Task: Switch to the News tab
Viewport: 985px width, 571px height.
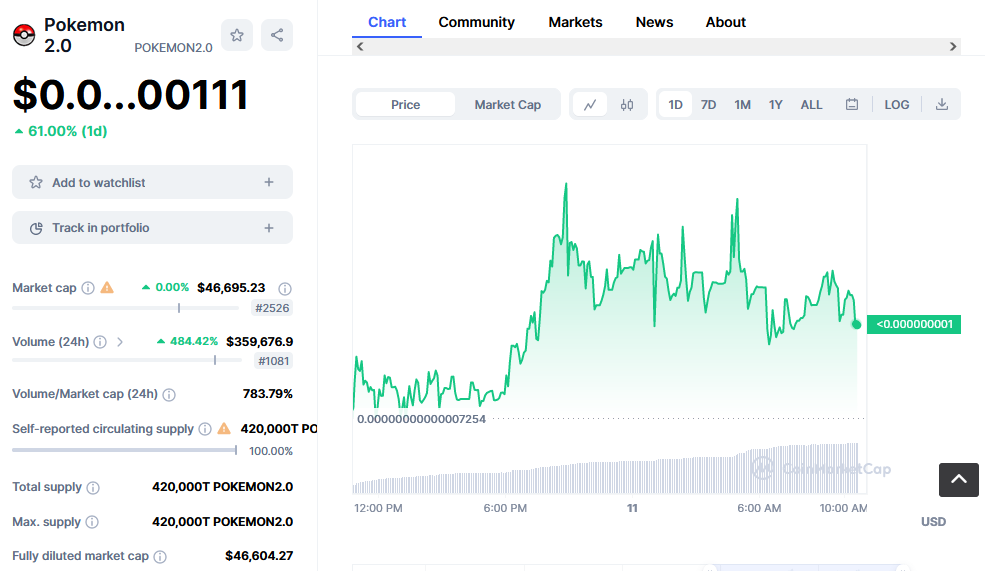Action: pos(654,22)
